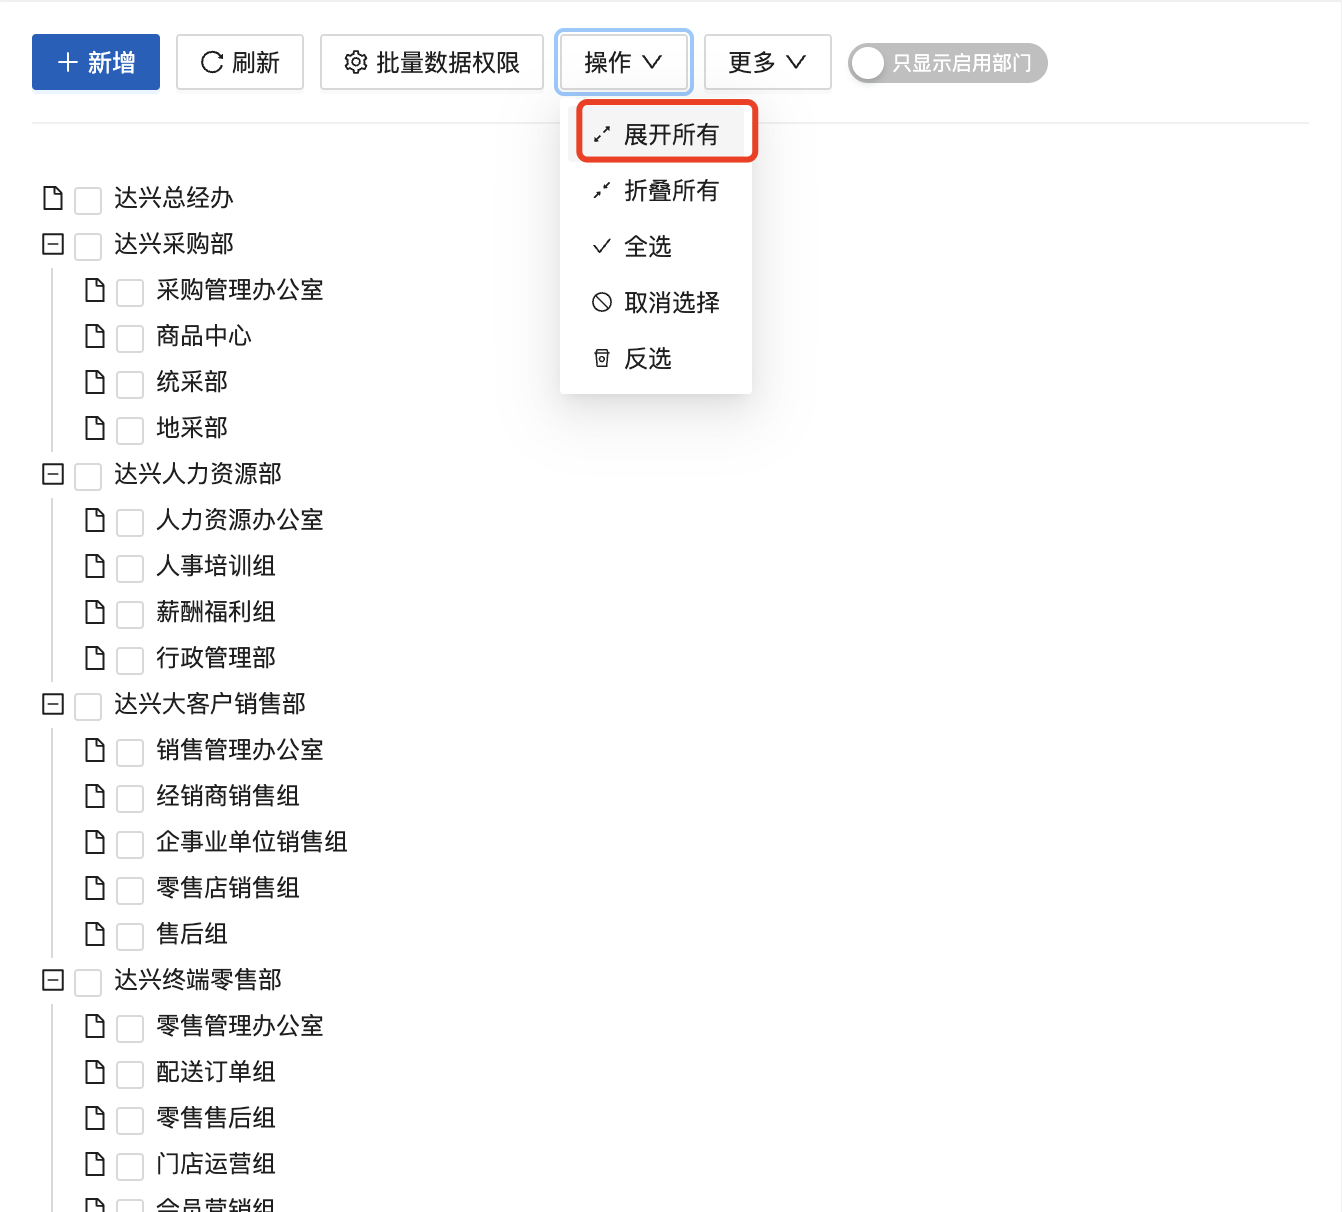Check the box for 达兴采购部

click(88, 246)
